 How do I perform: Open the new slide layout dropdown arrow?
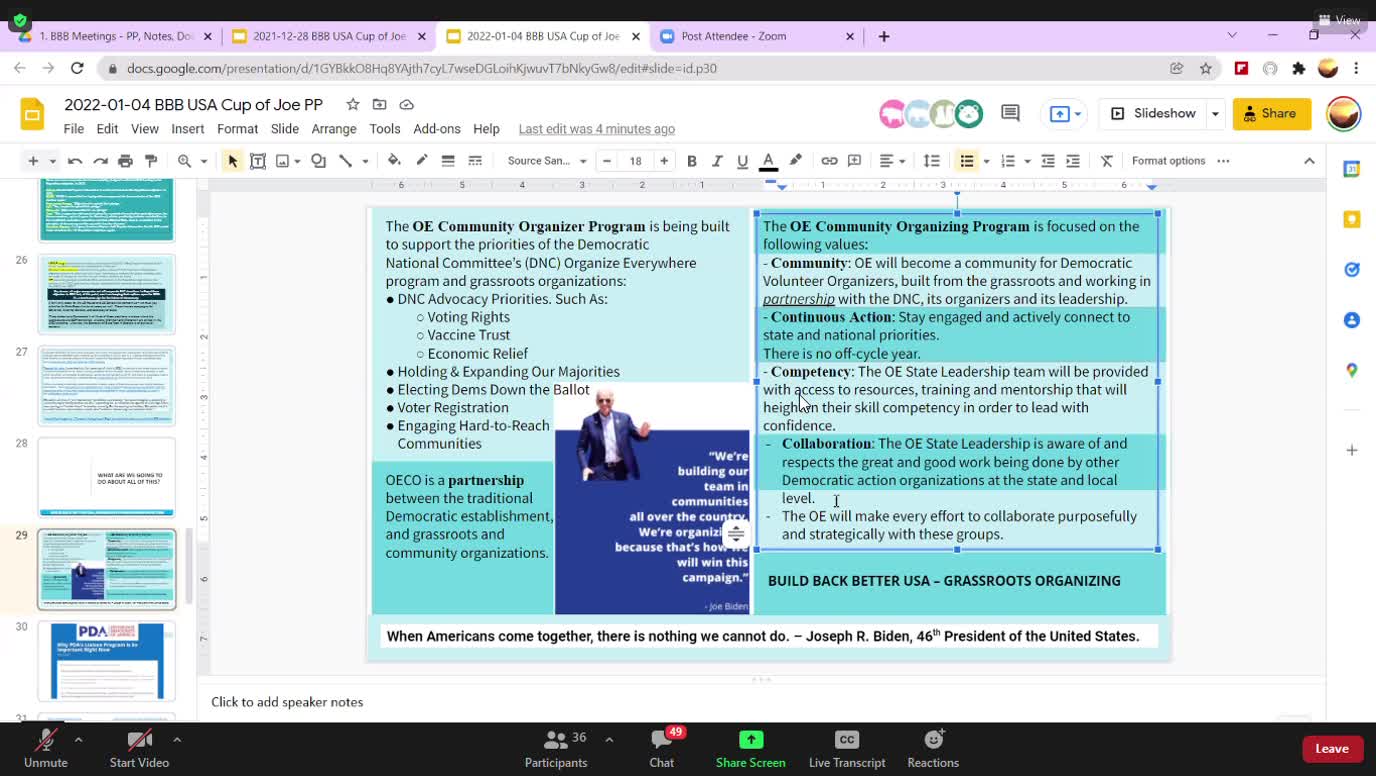pyautogui.click(x=52, y=161)
